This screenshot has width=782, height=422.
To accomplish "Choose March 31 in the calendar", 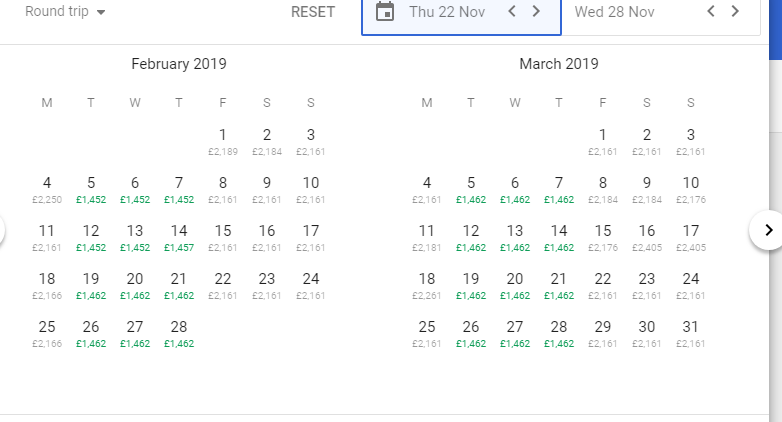I will point(691,333).
